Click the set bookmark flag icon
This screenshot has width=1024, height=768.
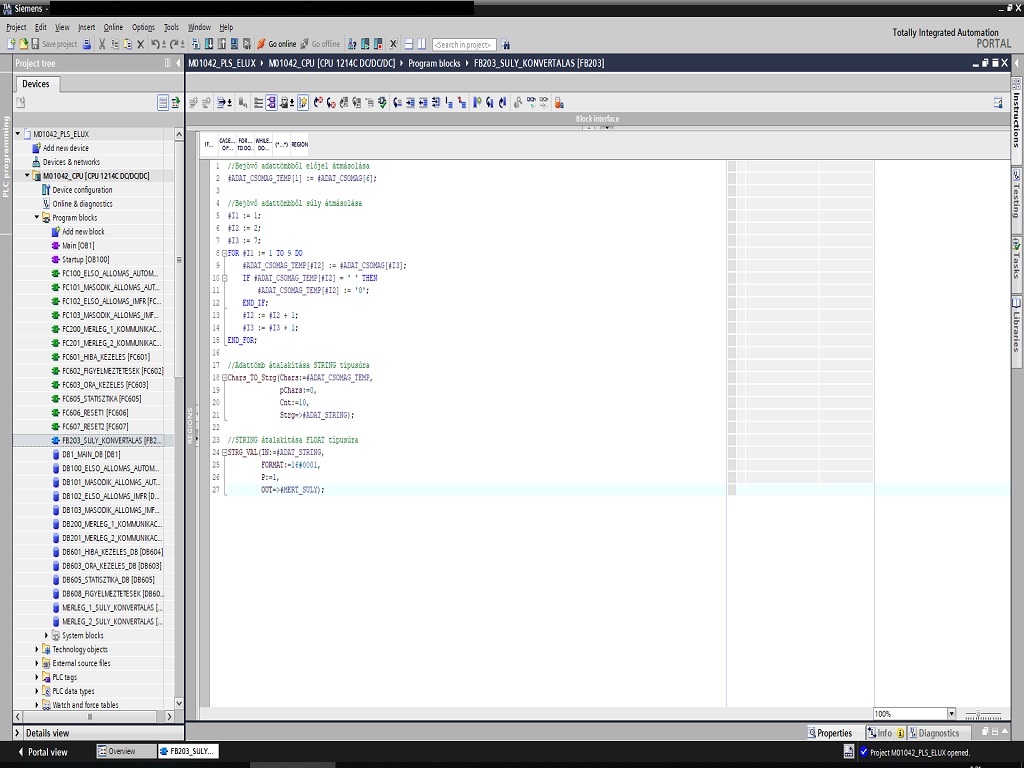[477, 103]
